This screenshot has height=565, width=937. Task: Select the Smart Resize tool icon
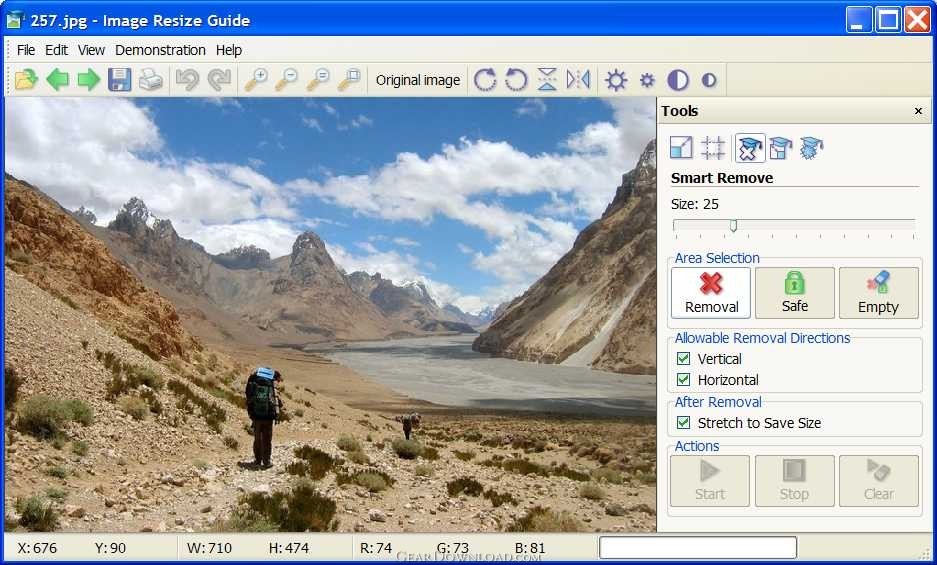[x=780, y=148]
